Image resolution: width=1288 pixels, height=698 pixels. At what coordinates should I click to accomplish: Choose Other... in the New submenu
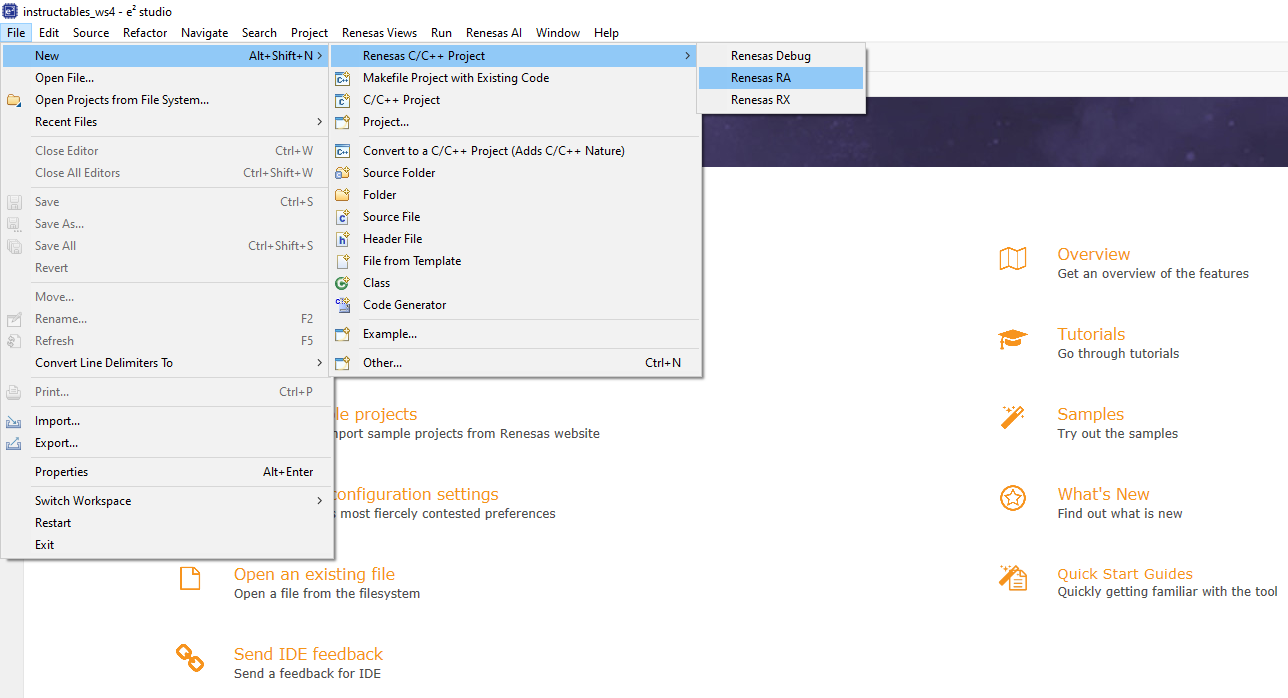pos(515,363)
